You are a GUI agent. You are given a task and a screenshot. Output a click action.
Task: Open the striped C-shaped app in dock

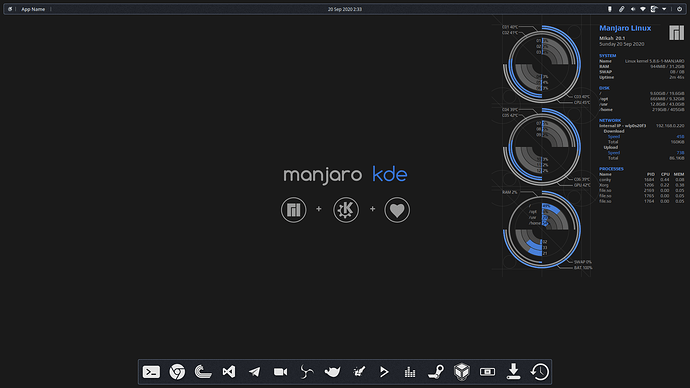[203, 372]
